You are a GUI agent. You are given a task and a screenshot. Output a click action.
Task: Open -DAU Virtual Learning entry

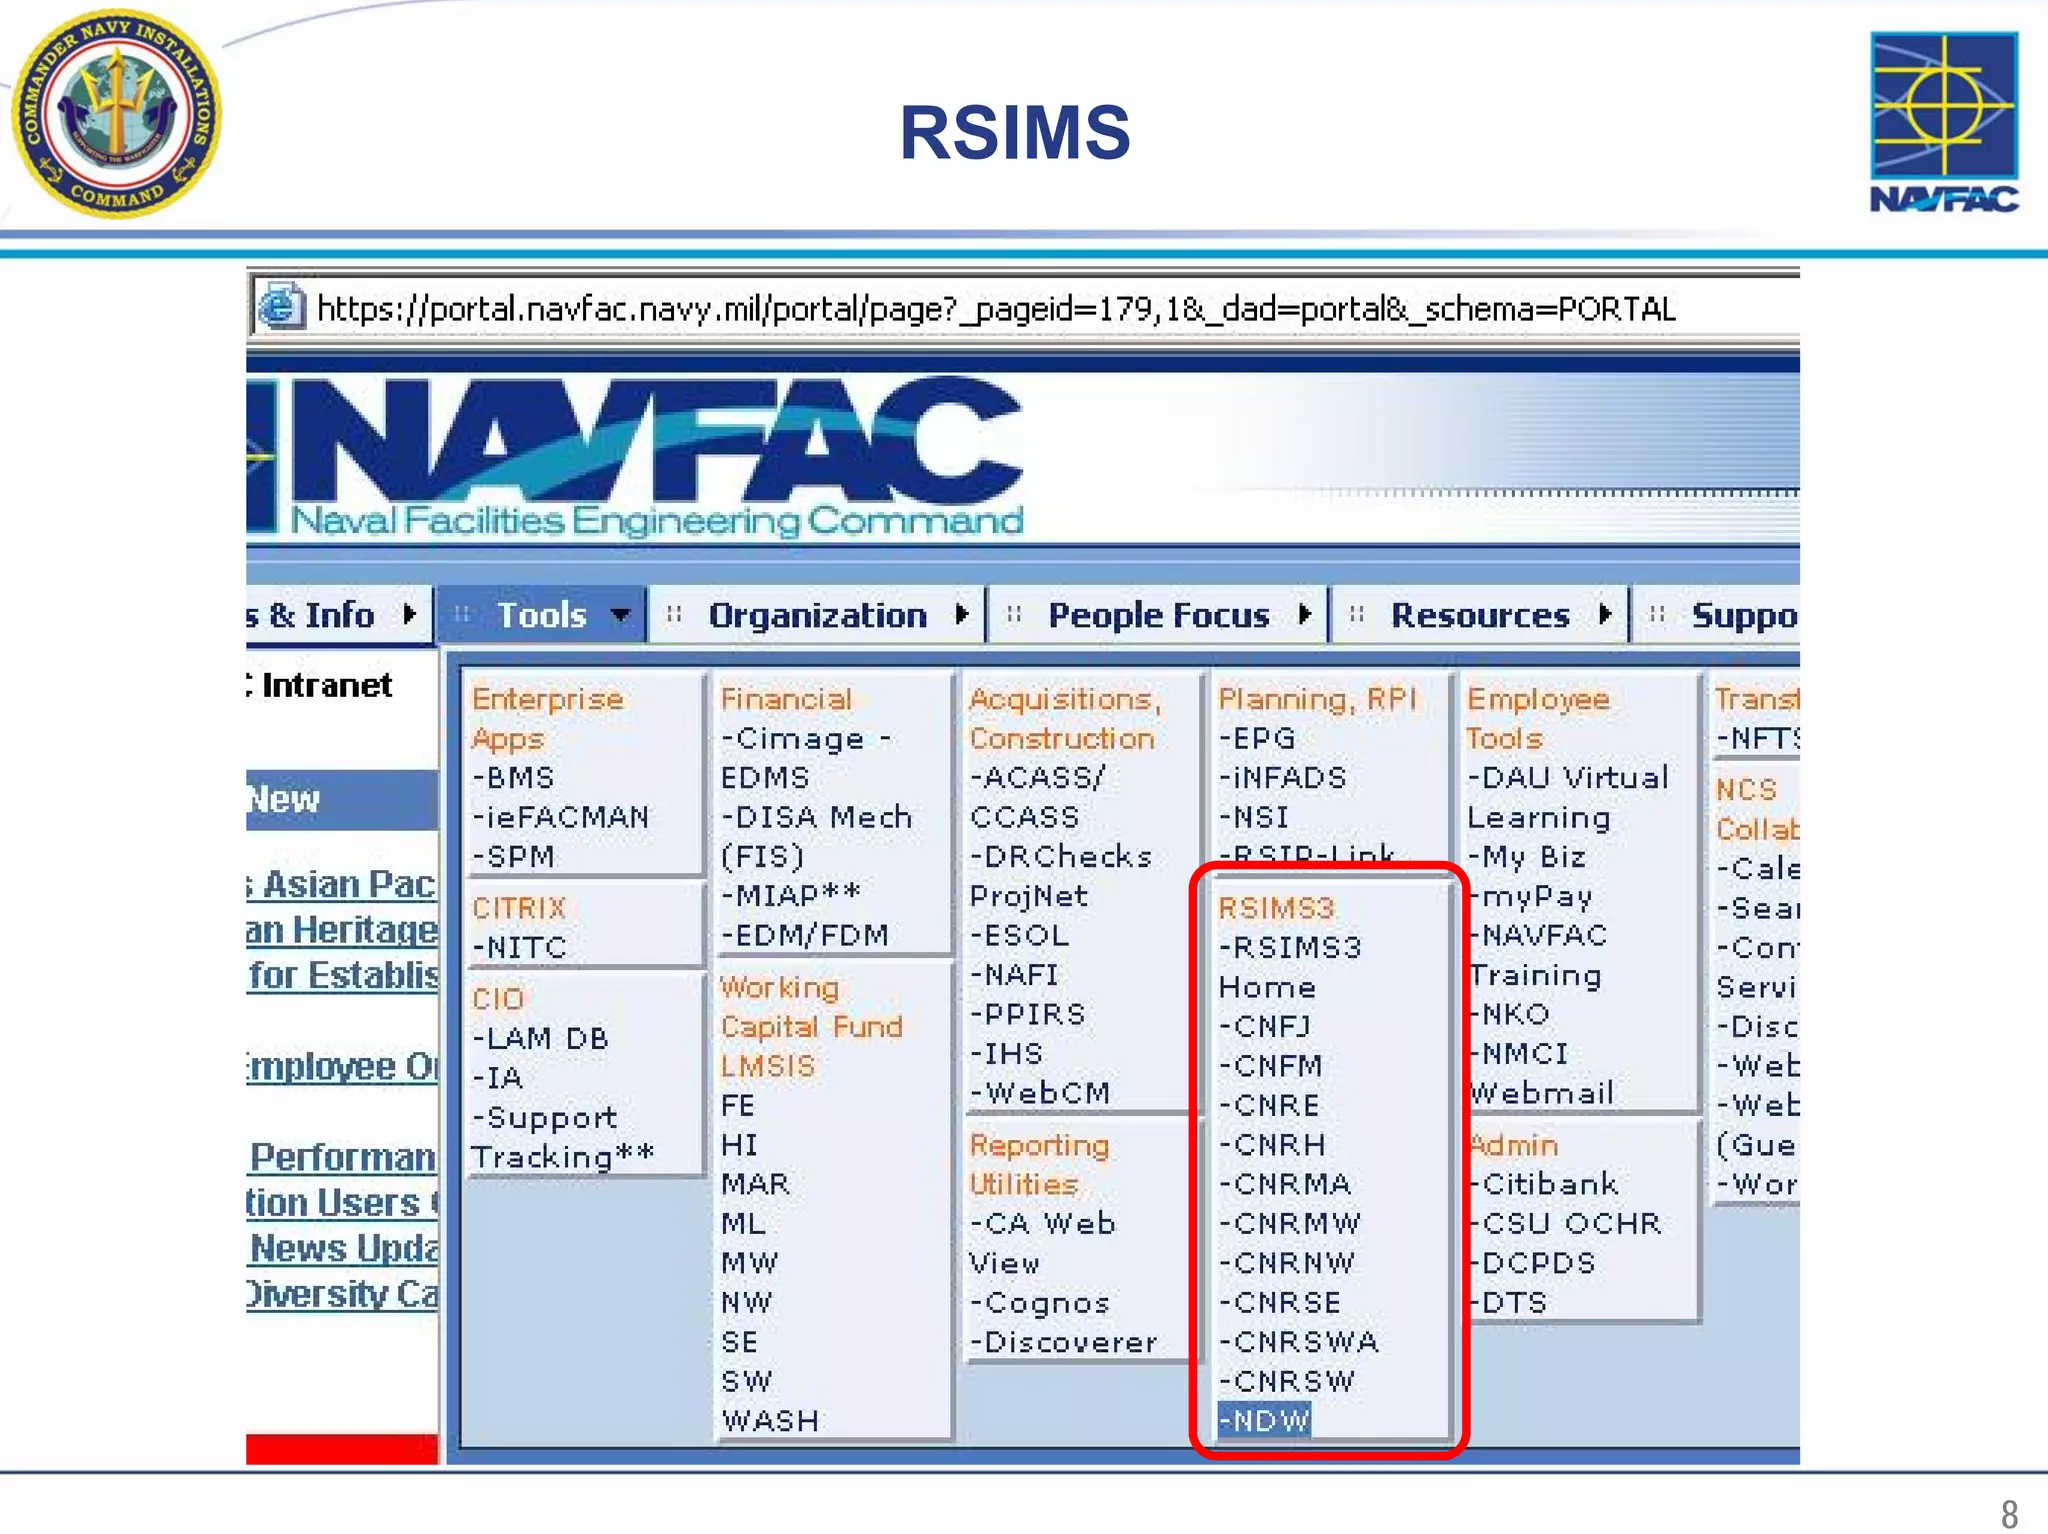(x=1568, y=797)
